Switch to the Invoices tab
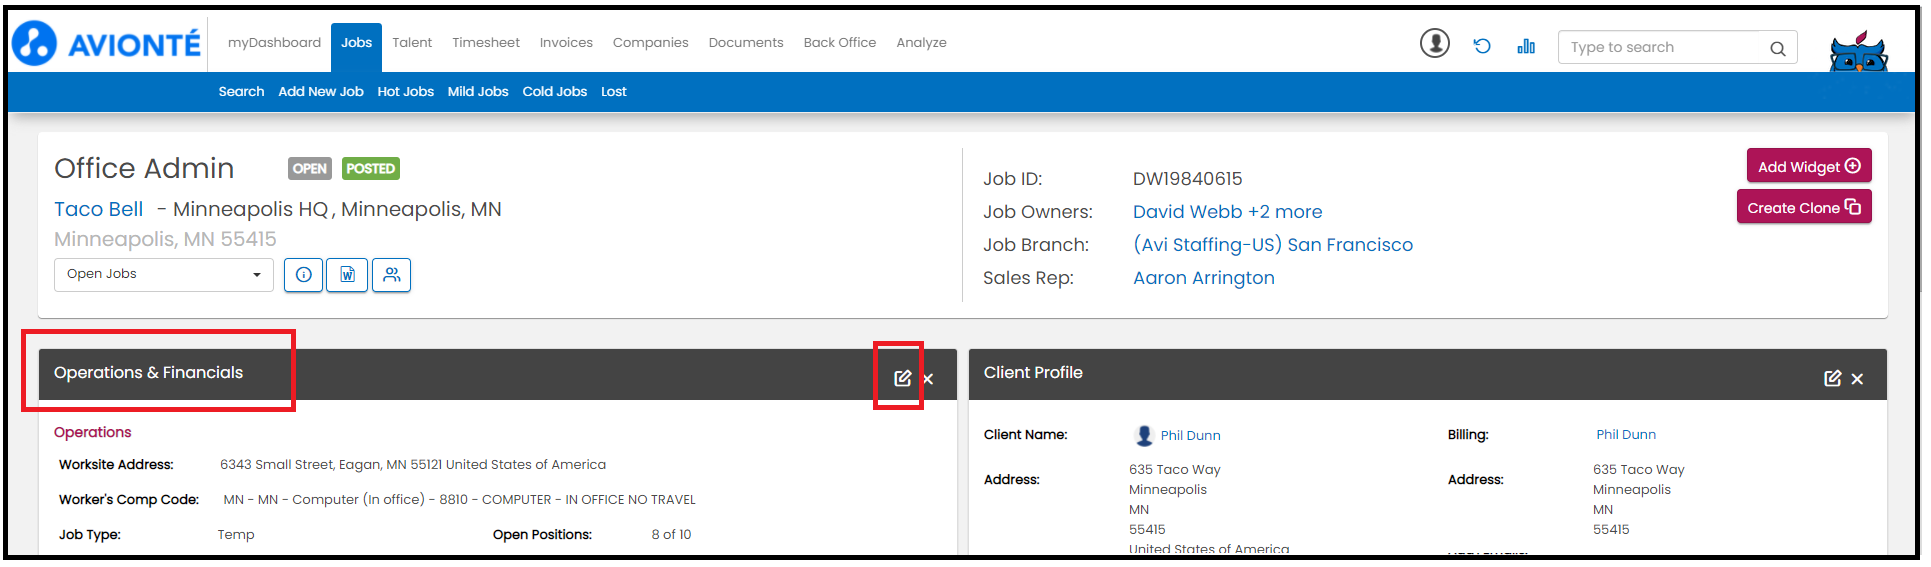 [x=566, y=43]
